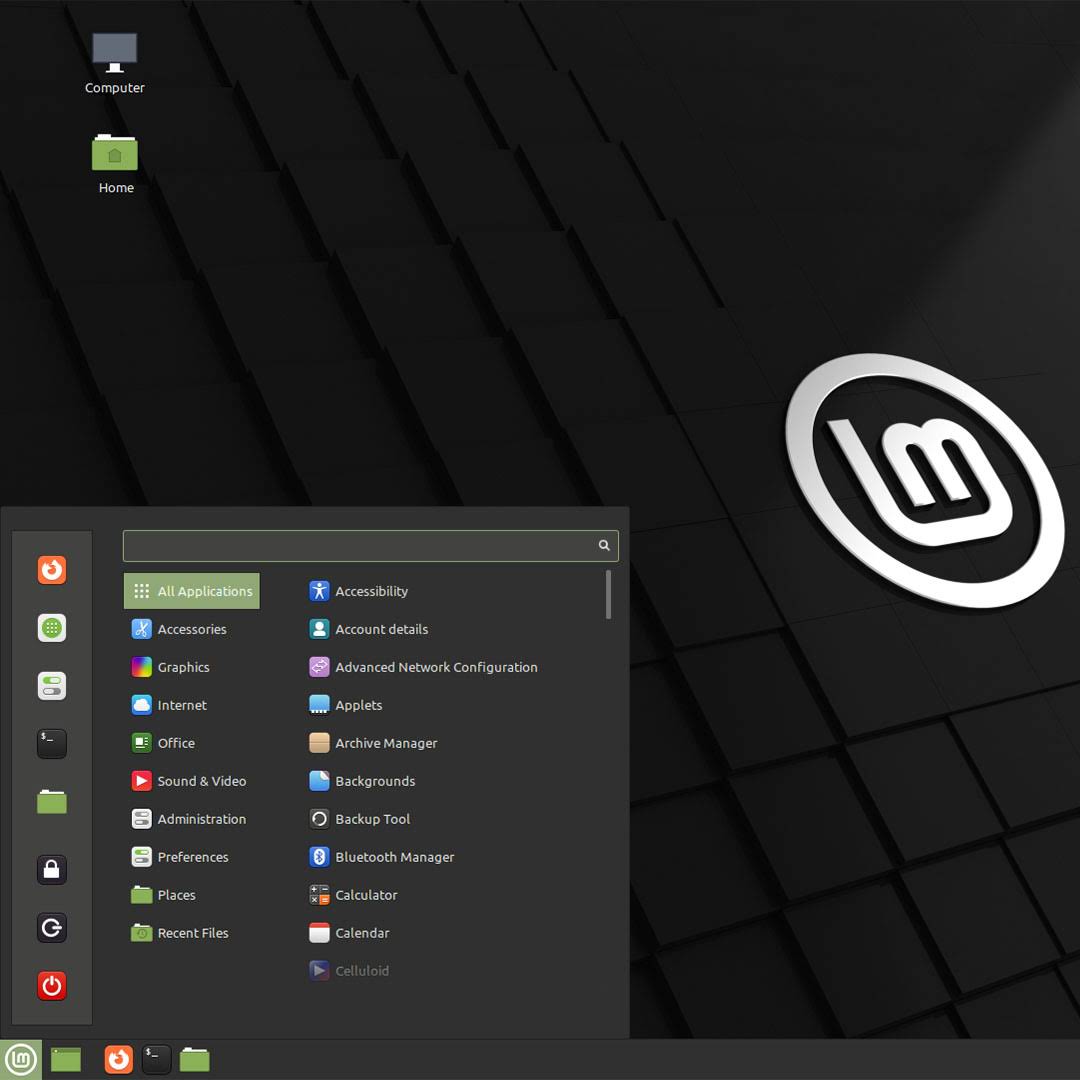Select the Sound & Video category

pyautogui.click(x=201, y=781)
